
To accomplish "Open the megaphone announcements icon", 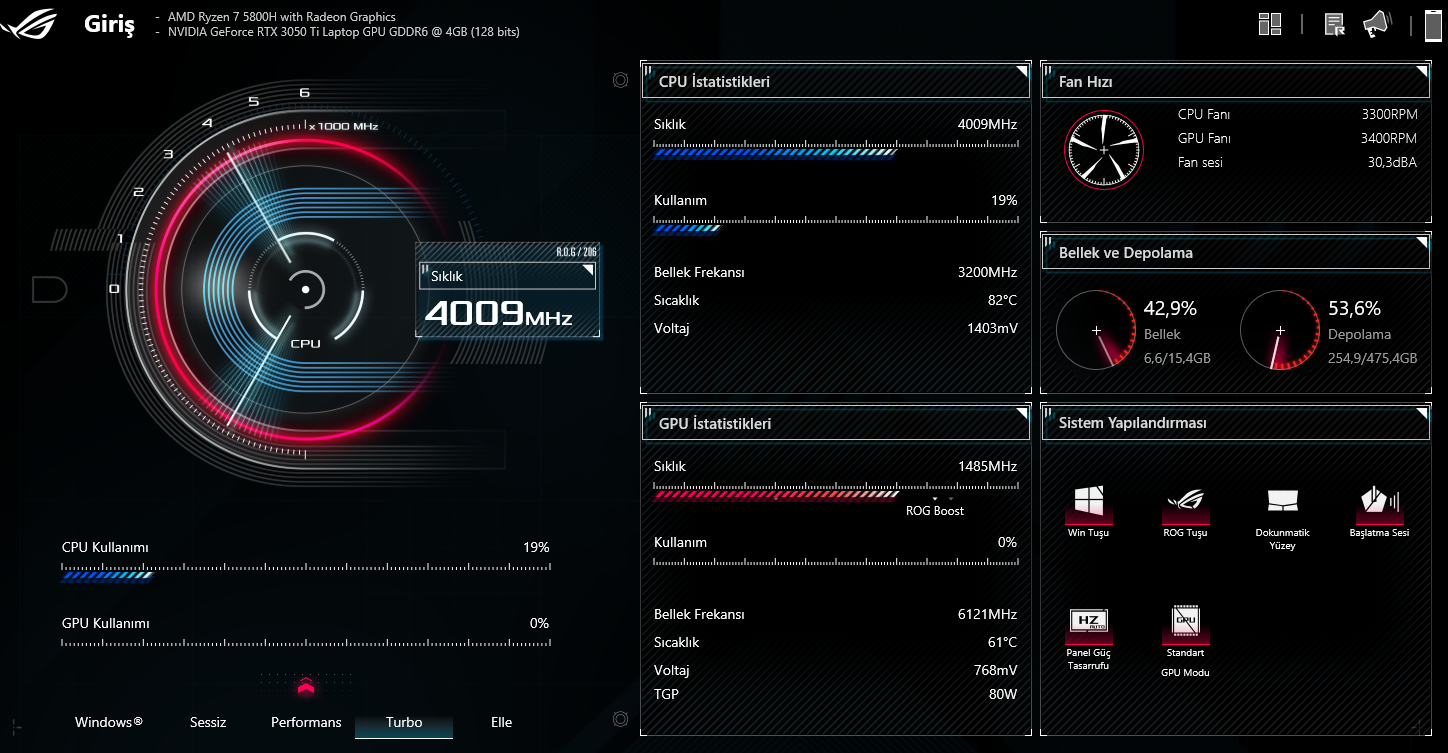I will click(x=1376, y=23).
